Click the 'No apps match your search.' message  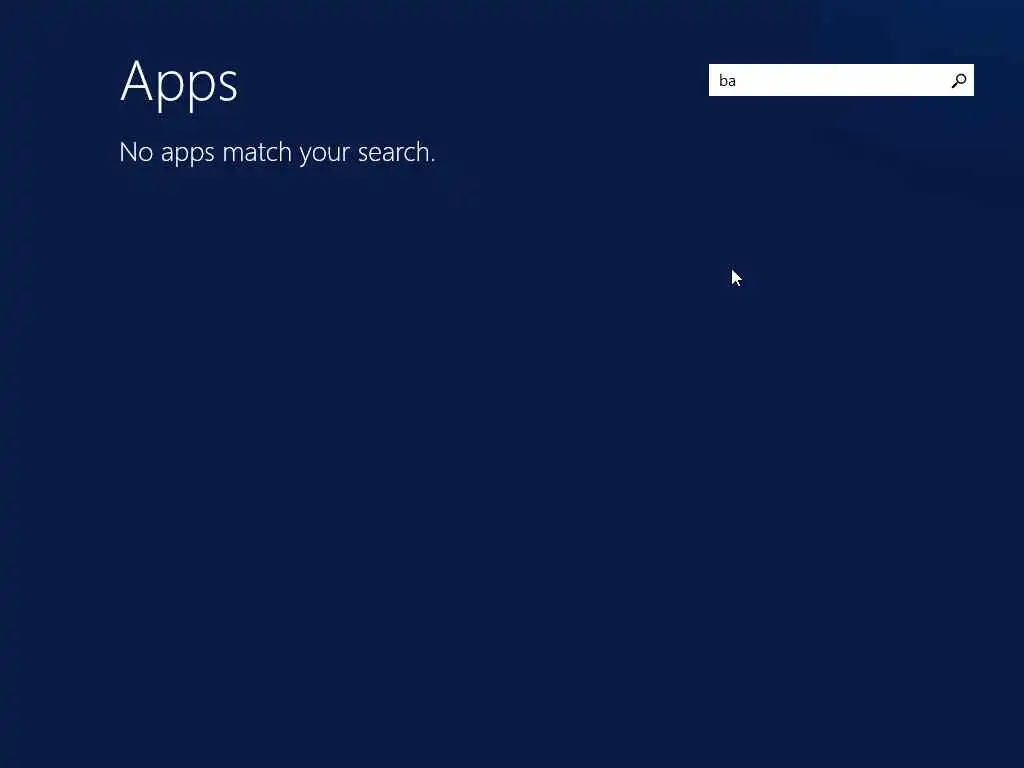click(x=277, y=153)
